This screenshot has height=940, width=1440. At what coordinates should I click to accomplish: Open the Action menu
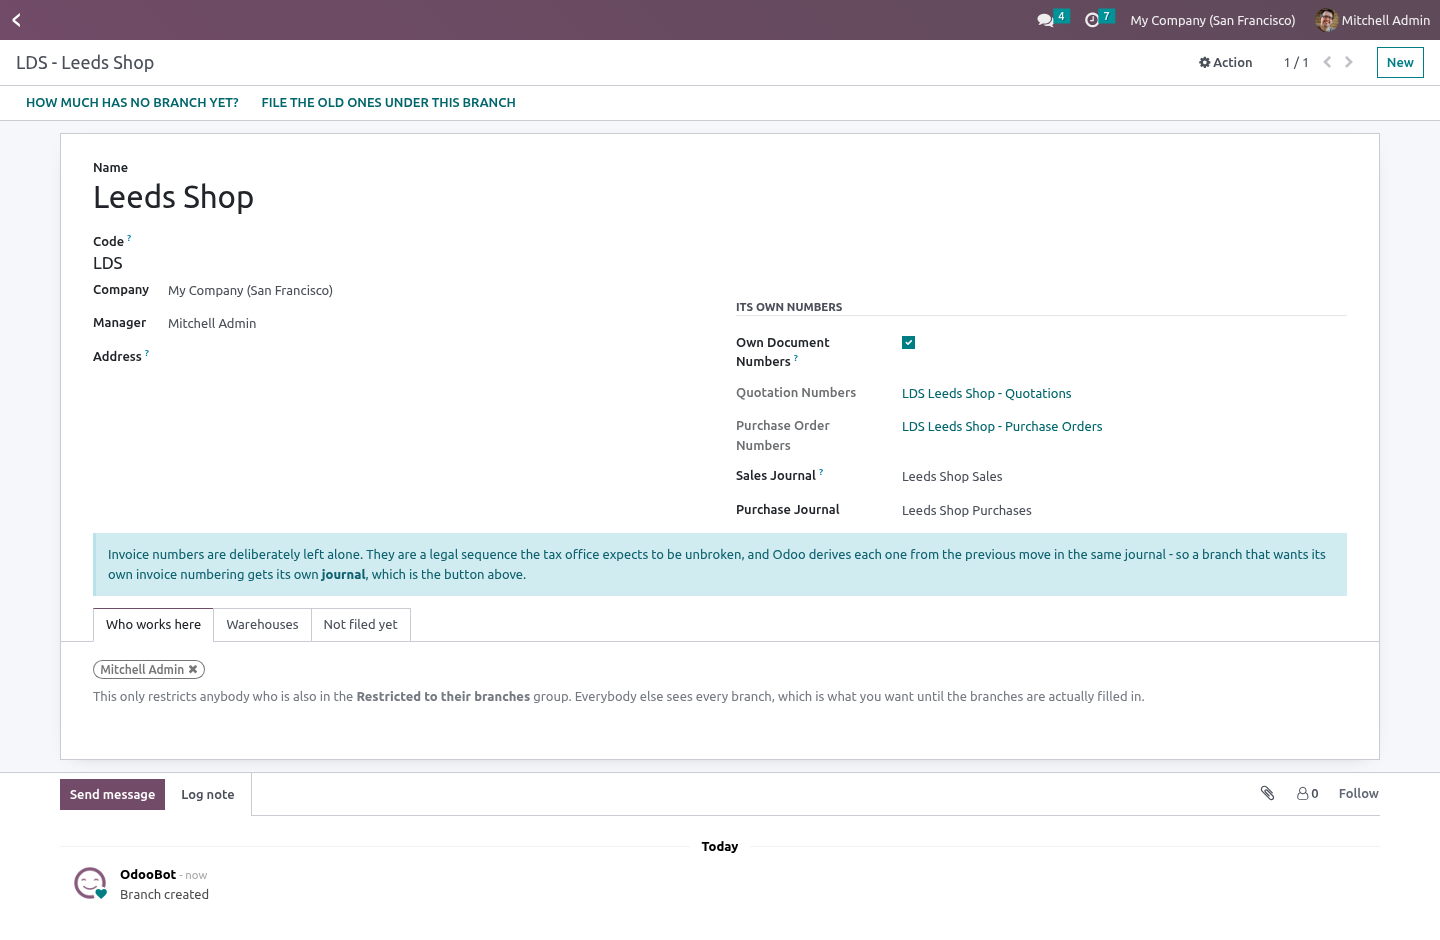click(x=1226, y=62)
